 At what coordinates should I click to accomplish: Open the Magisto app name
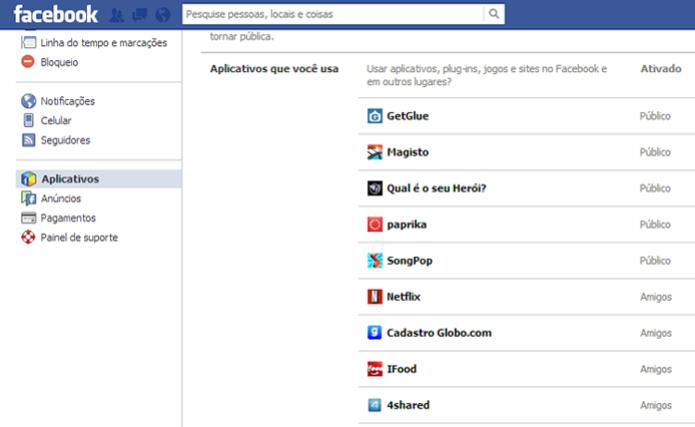pos(408,152)
